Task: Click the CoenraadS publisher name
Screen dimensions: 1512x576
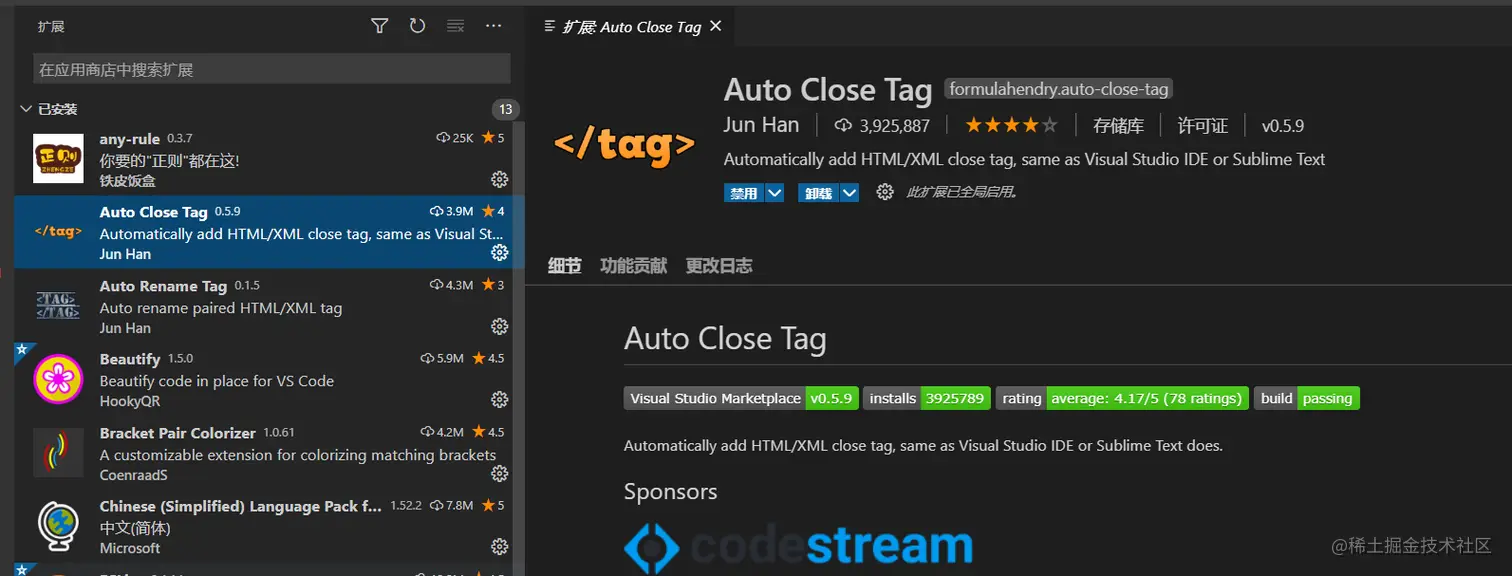Action: (x=134, y=475)
